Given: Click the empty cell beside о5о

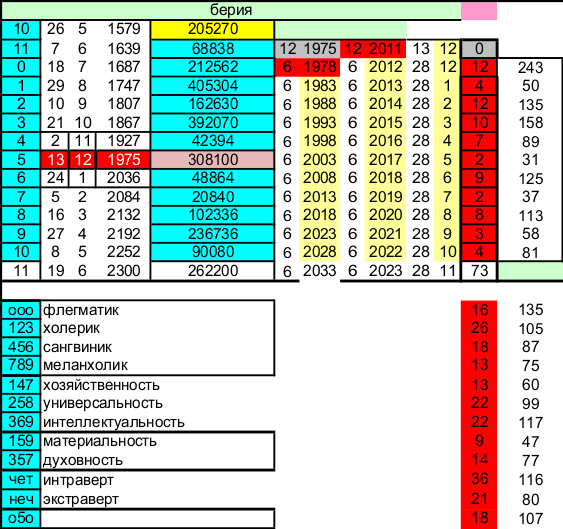Looking at the screenshot, I should pos(158,519).
